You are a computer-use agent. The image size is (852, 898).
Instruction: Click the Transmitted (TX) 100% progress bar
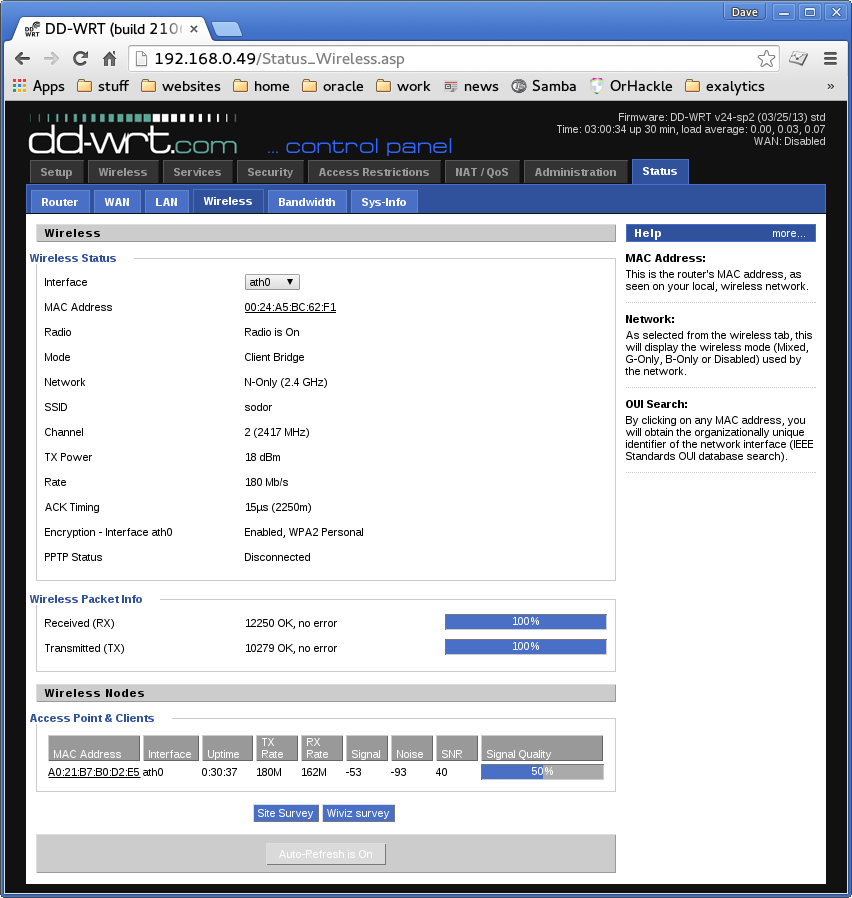pos(526,647)
